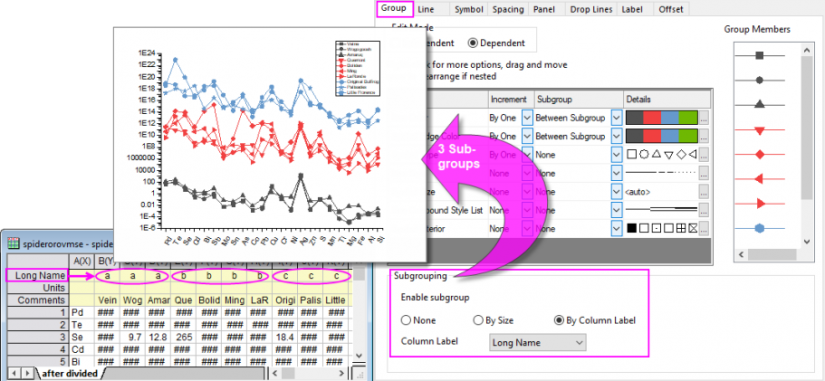Screen dimensions: 825x381
Task: Open the compound line style list in Details
Action: [x=661, y=209]
